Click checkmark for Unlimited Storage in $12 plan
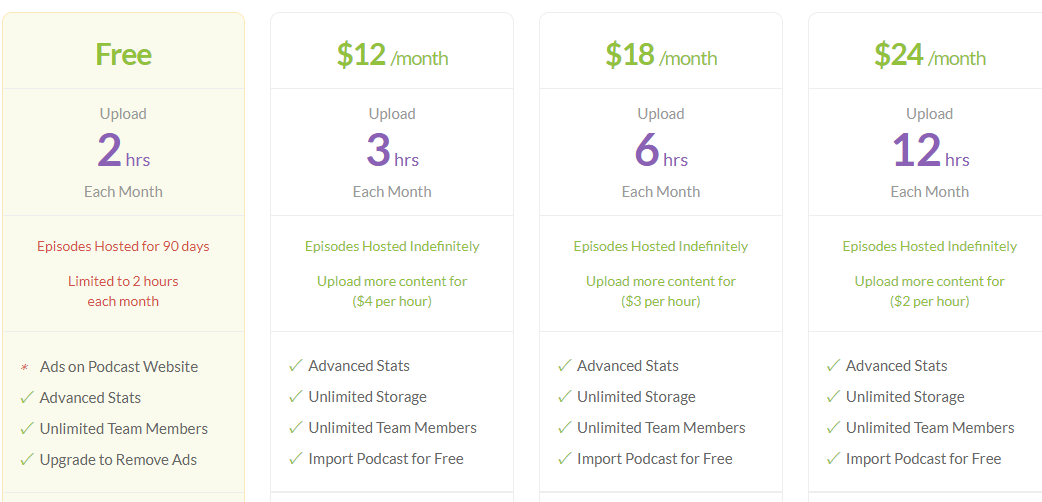 [x=296, y=397]
